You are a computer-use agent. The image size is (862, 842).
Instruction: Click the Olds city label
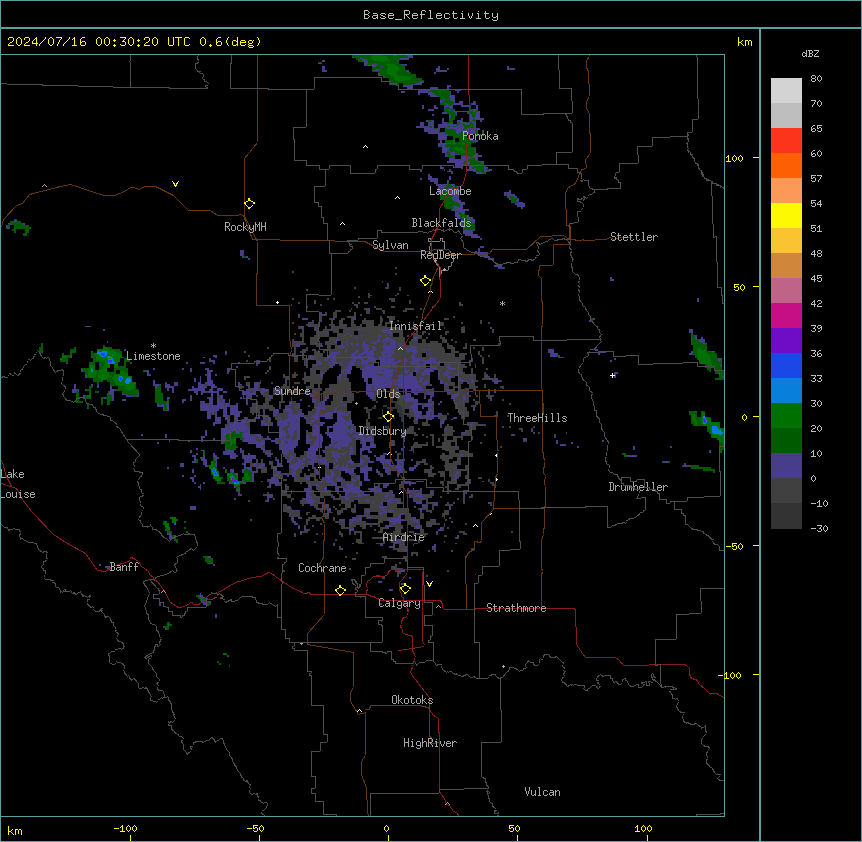click(x=388, y=394)
